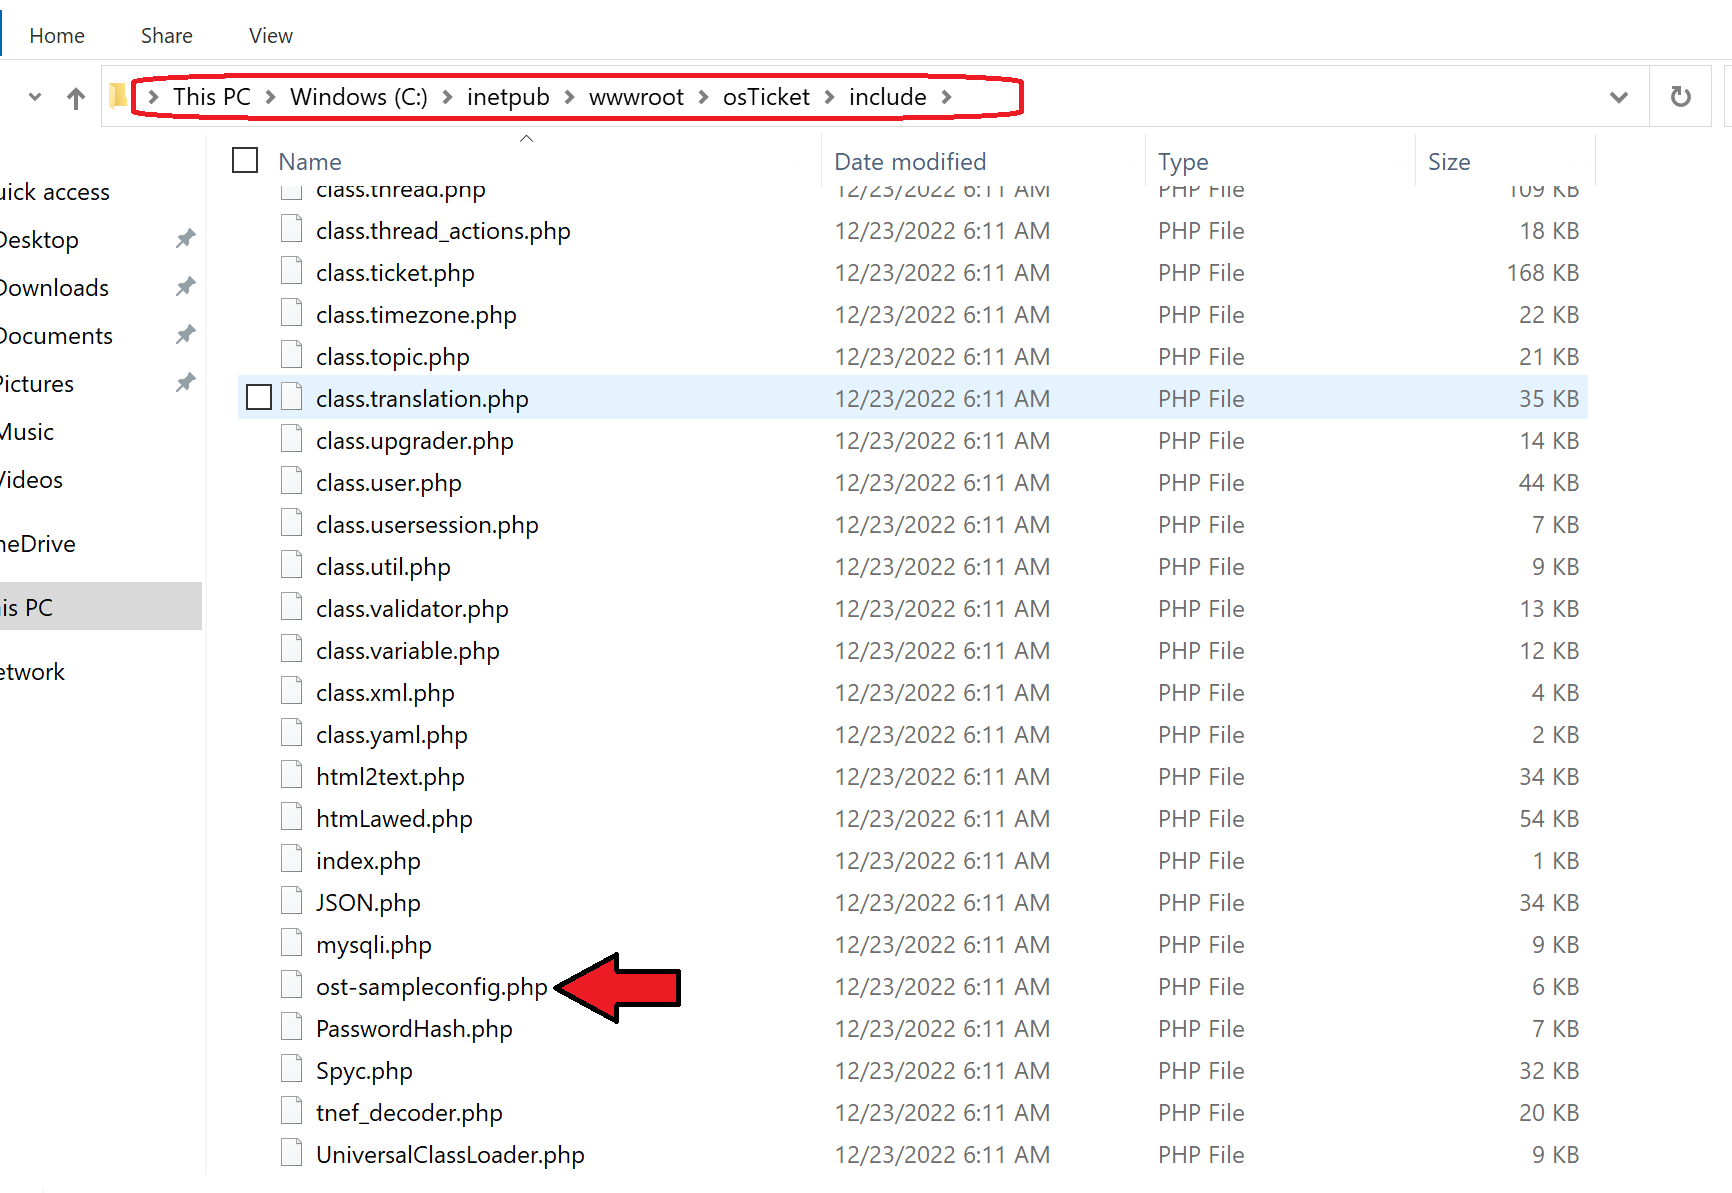Click file icon of class.user.php

292,482
